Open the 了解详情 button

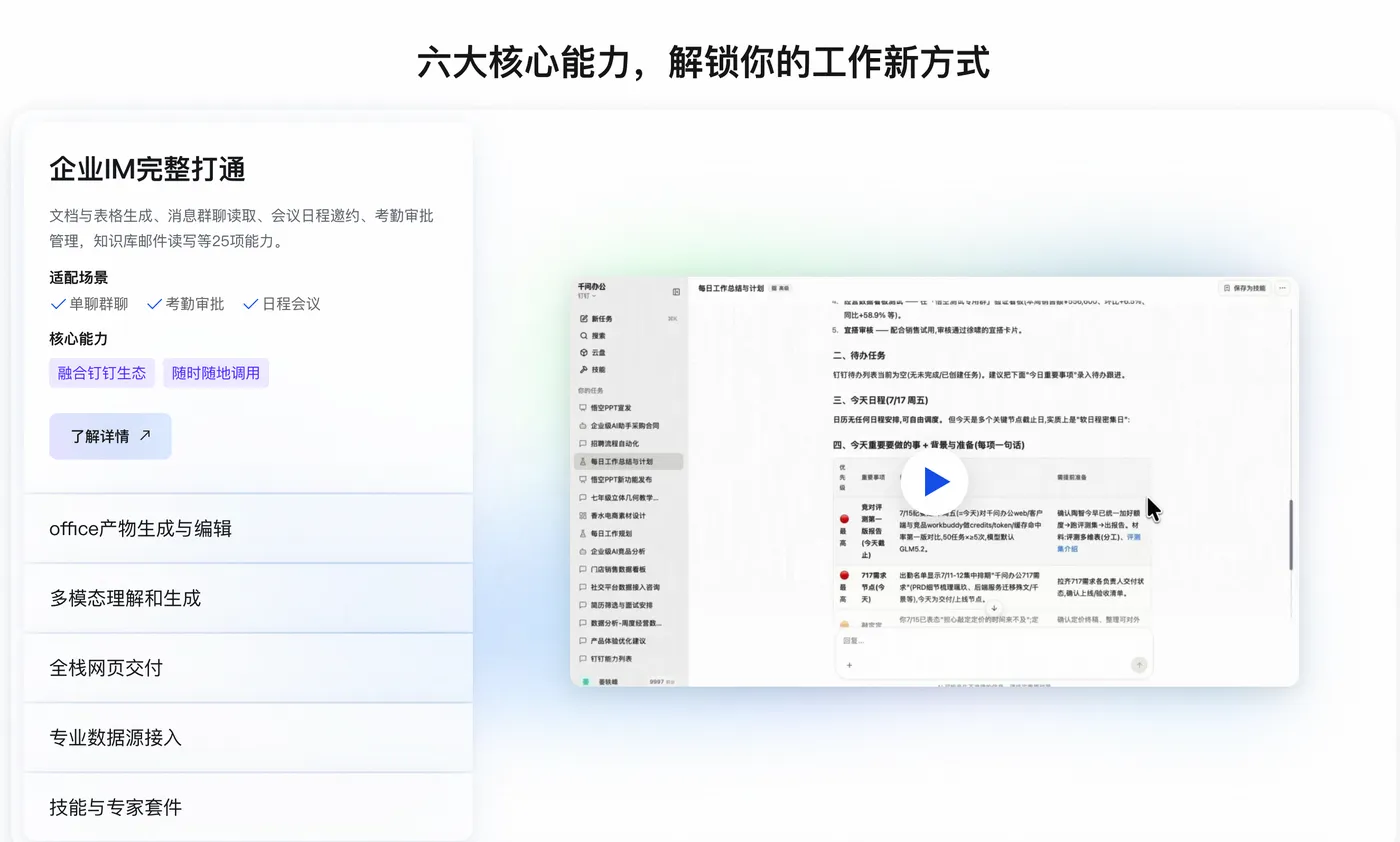coord(110,436)
